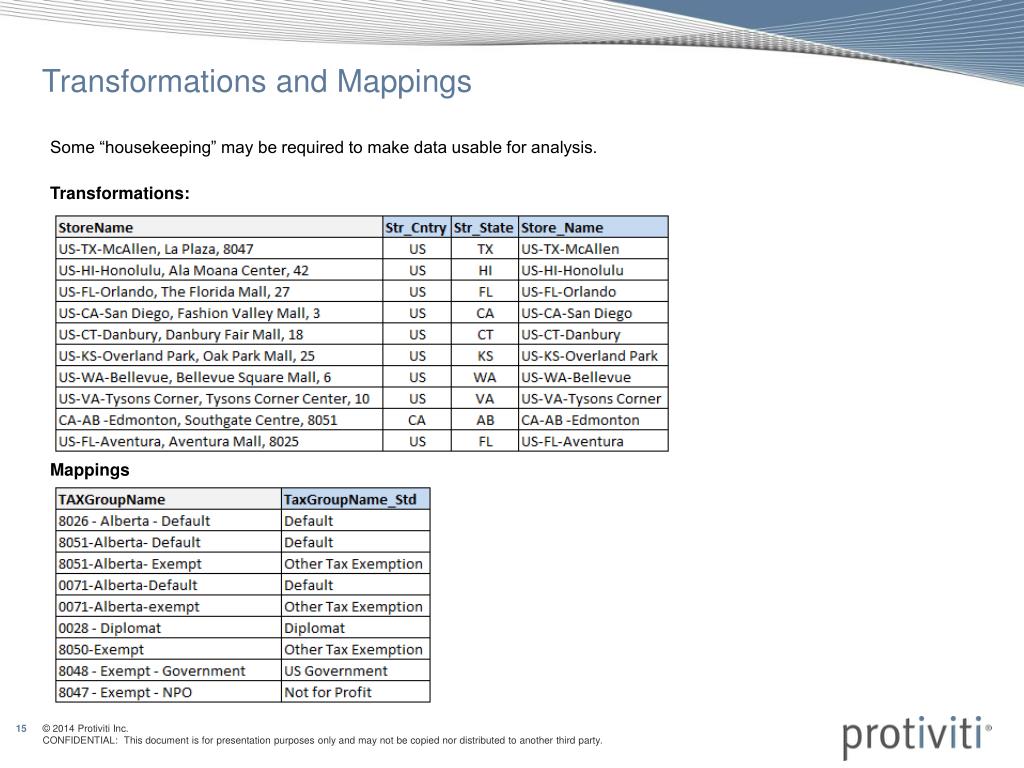Image resolution: width=1024 pixels, height=768 pixels.
Task: Click cell '0071-Alberta-Default'
Action: (168, 585)
